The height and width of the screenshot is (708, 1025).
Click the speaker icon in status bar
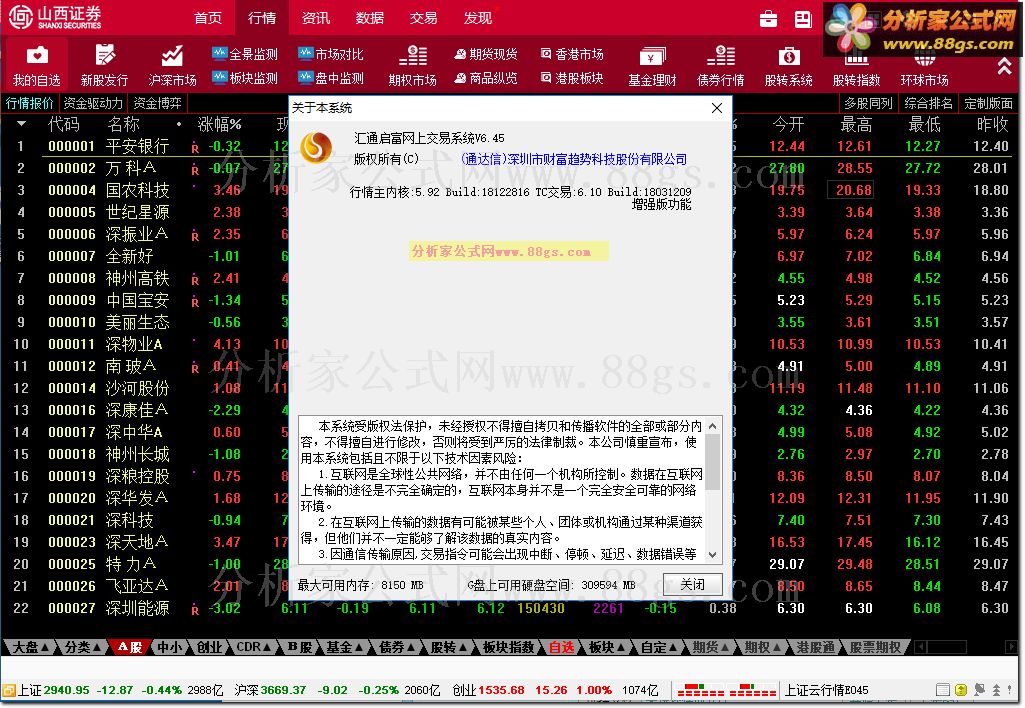point(979,690)
